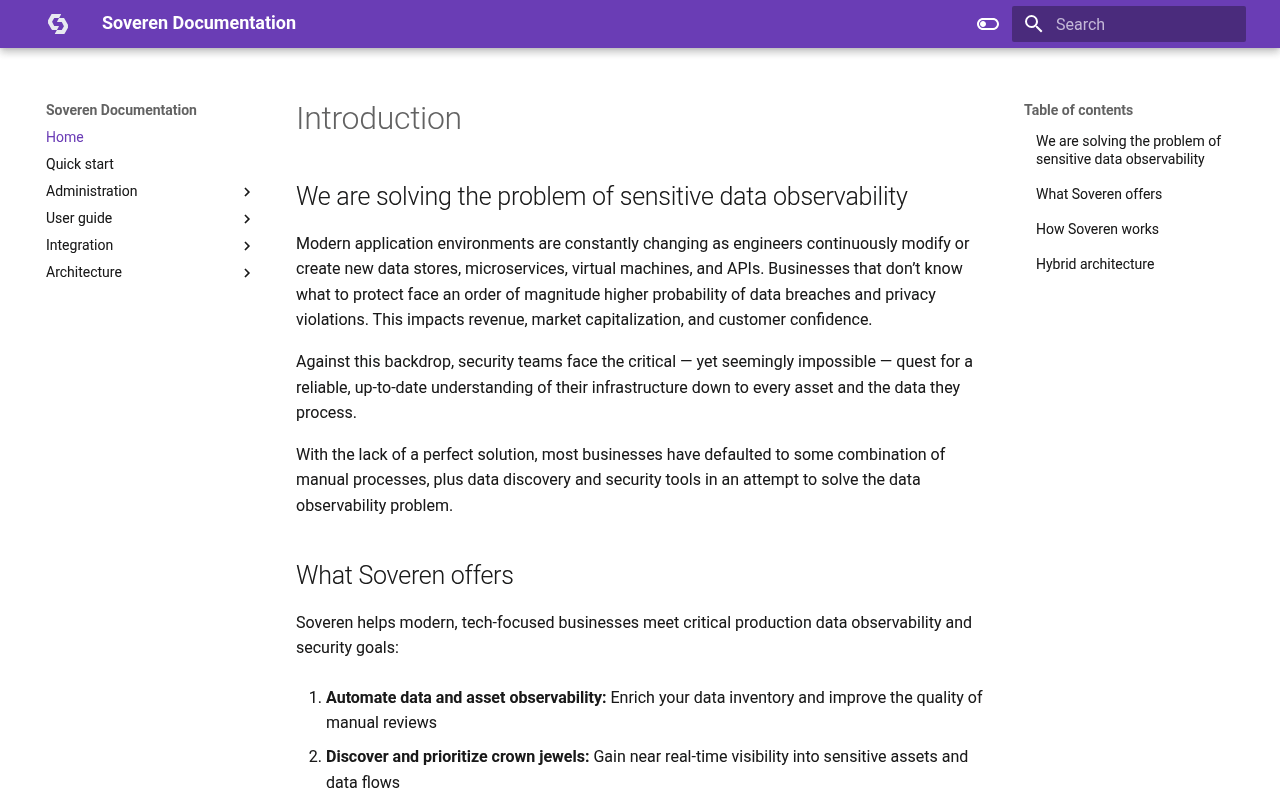Image resolution: width=1280 pixels, height=800 pixels.
Task: Jump to How Soveren works section
Action: (x=1097, y=229)
